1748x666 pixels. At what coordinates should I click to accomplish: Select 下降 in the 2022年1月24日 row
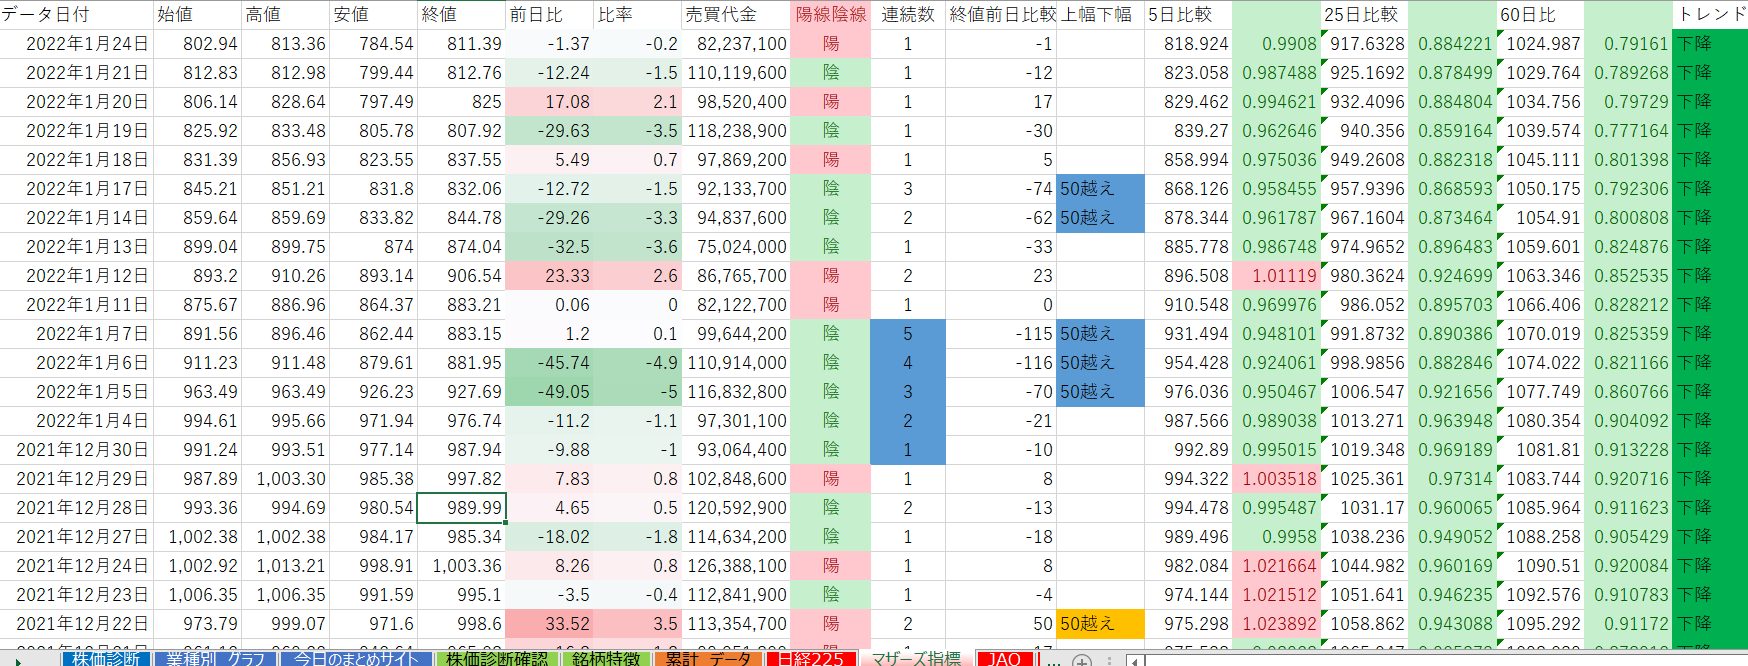pos(1710,44)
